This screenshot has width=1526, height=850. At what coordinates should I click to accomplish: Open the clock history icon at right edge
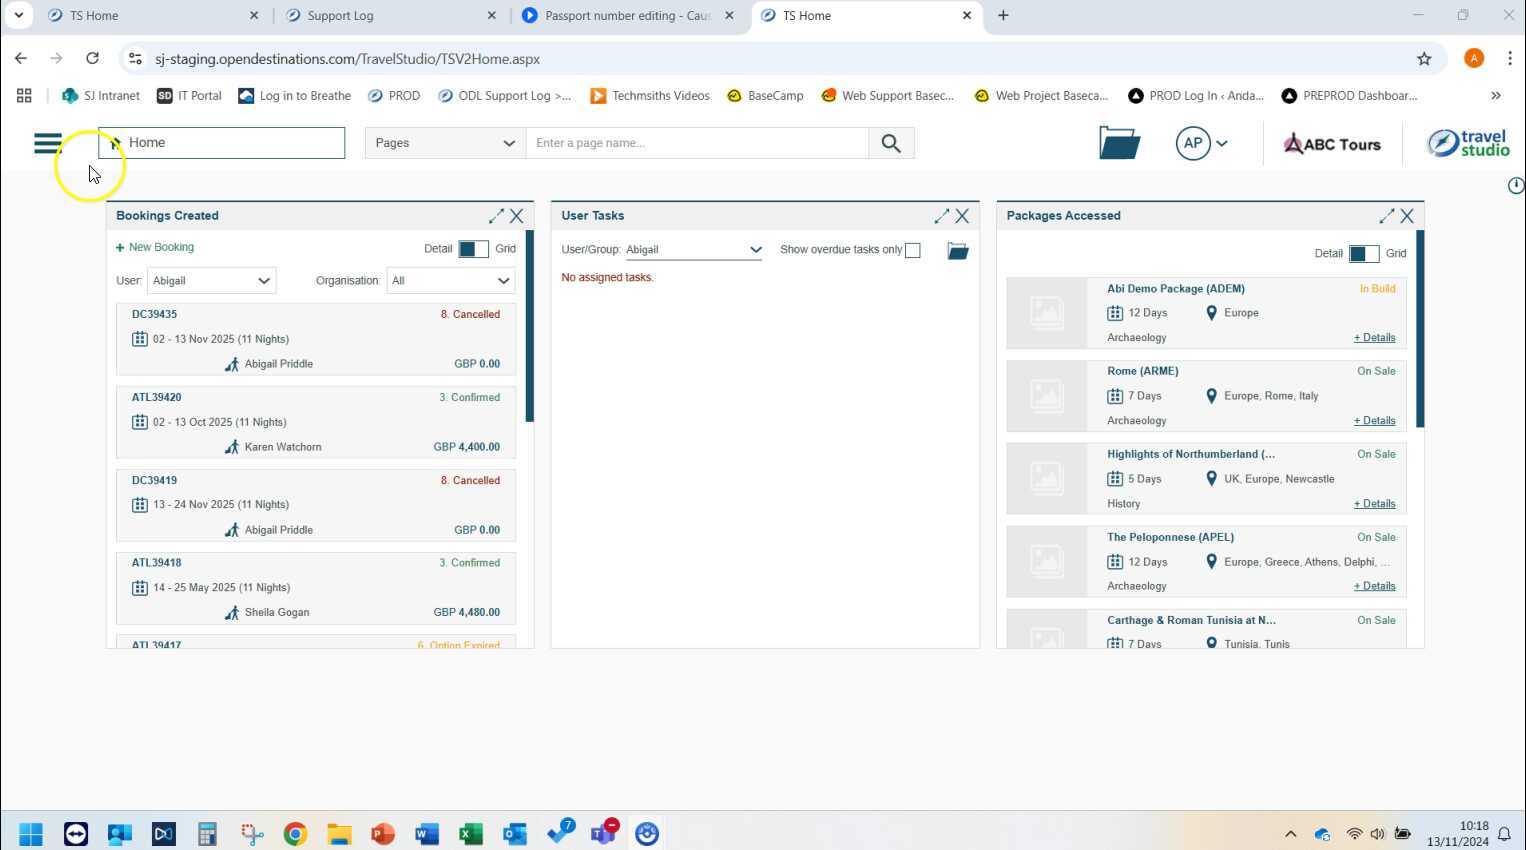1516,185
